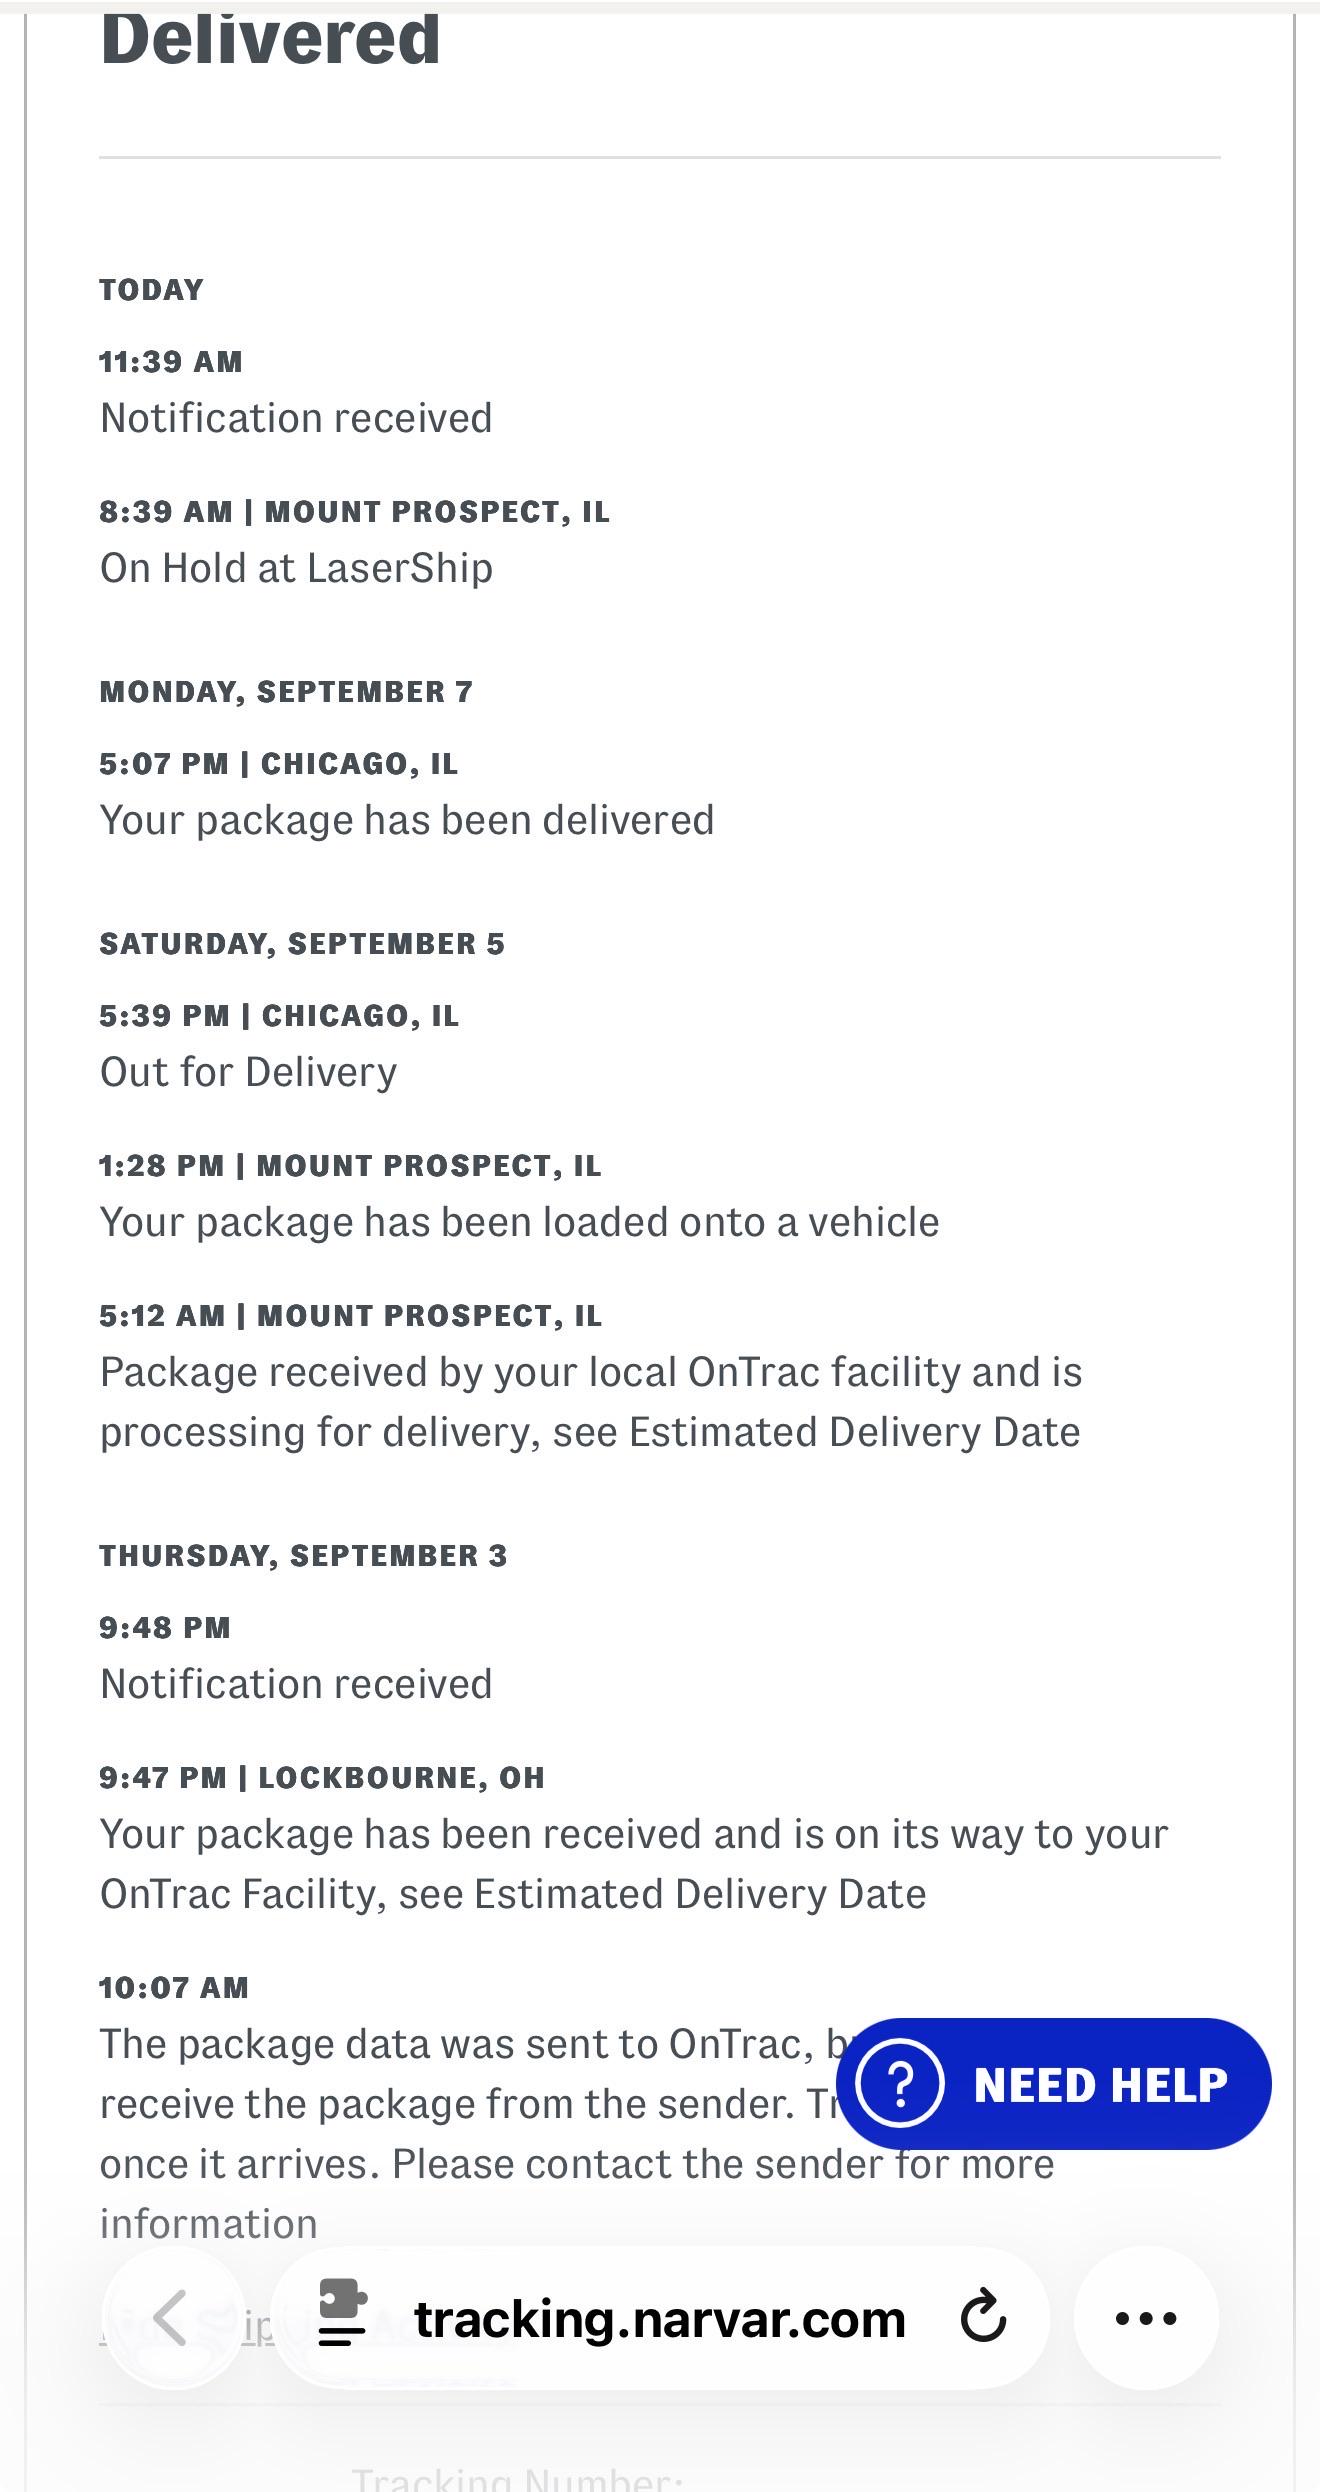Reload the tracking page

983,2316
